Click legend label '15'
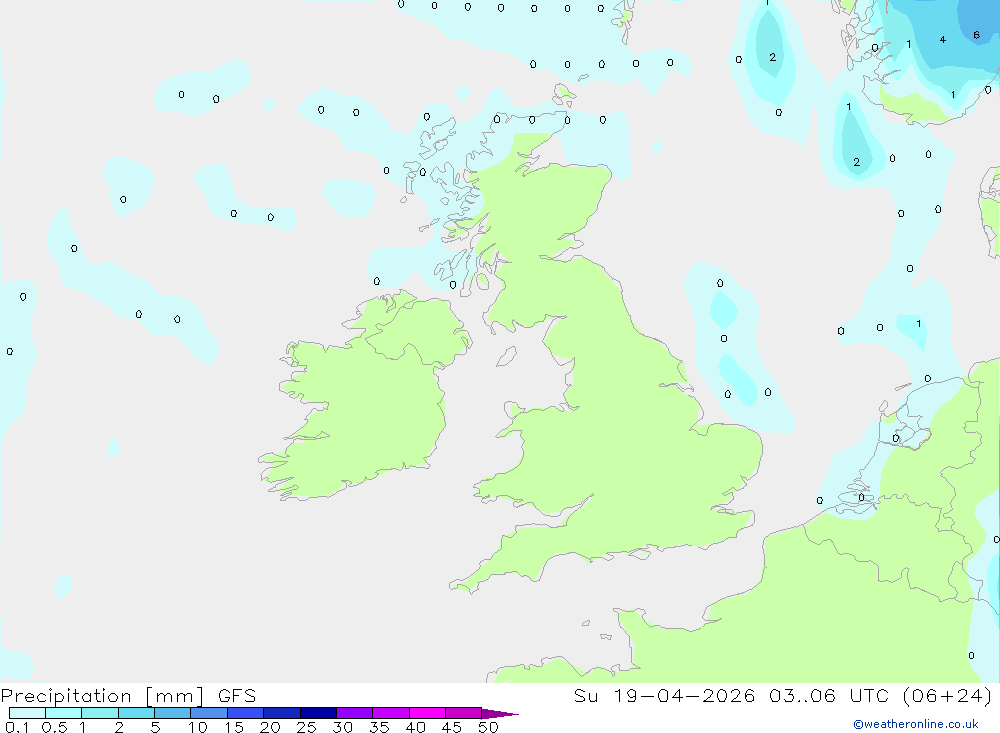Screen dimensions: 1000x733 (x=234, y=727)
